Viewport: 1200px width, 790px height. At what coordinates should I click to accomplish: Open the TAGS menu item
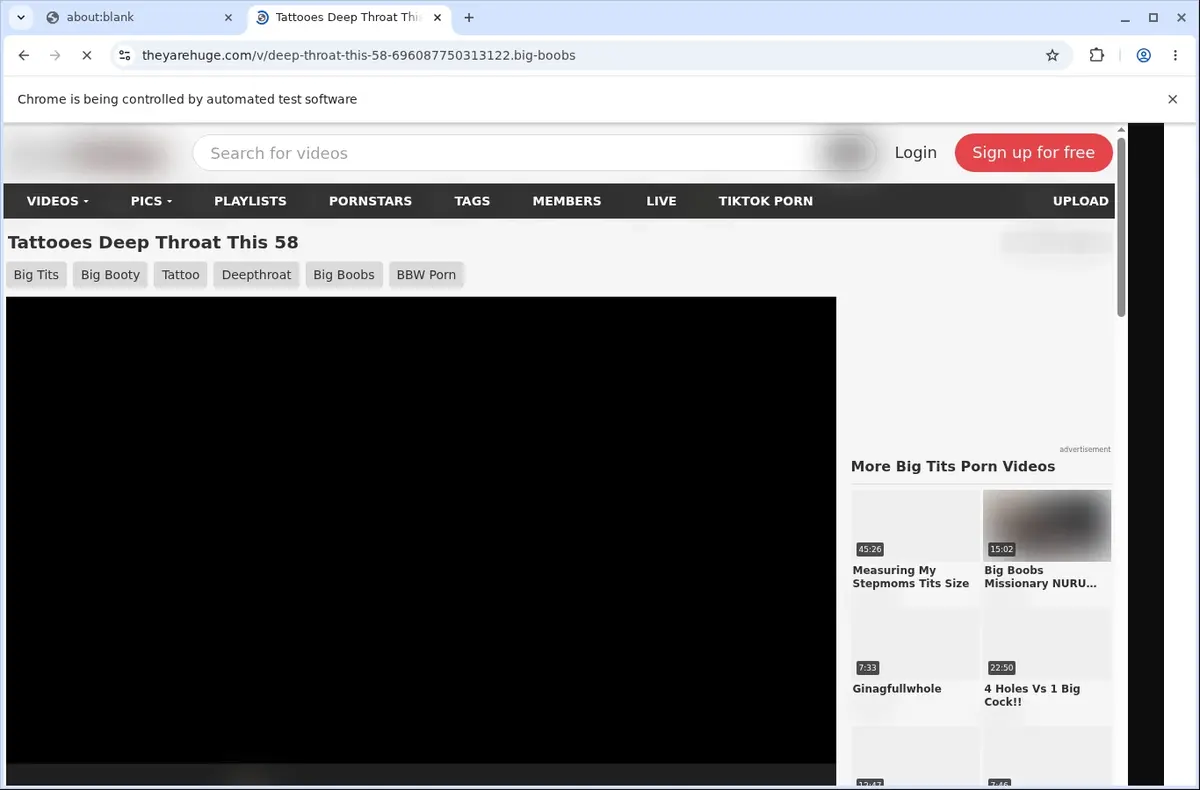point(472,201)
